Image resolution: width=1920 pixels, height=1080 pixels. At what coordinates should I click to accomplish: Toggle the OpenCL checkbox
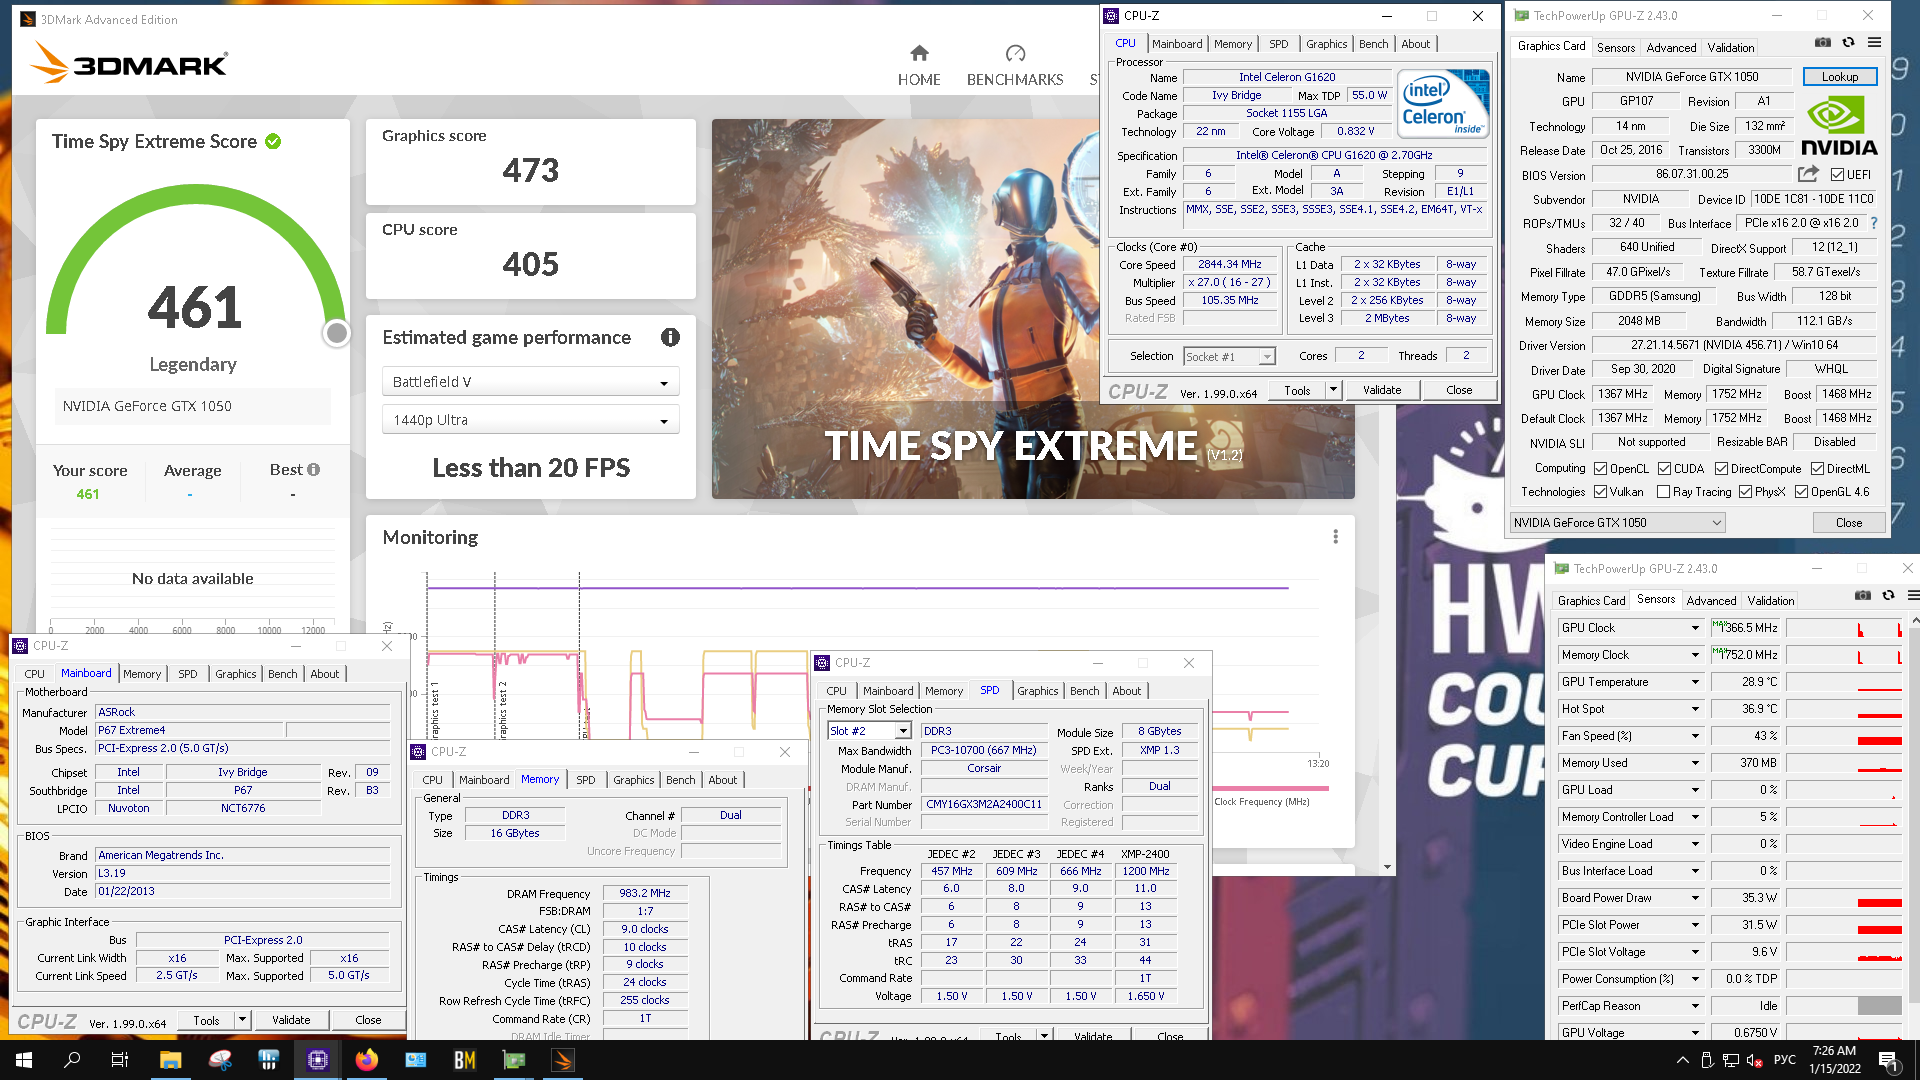(x=1600, y=469)
